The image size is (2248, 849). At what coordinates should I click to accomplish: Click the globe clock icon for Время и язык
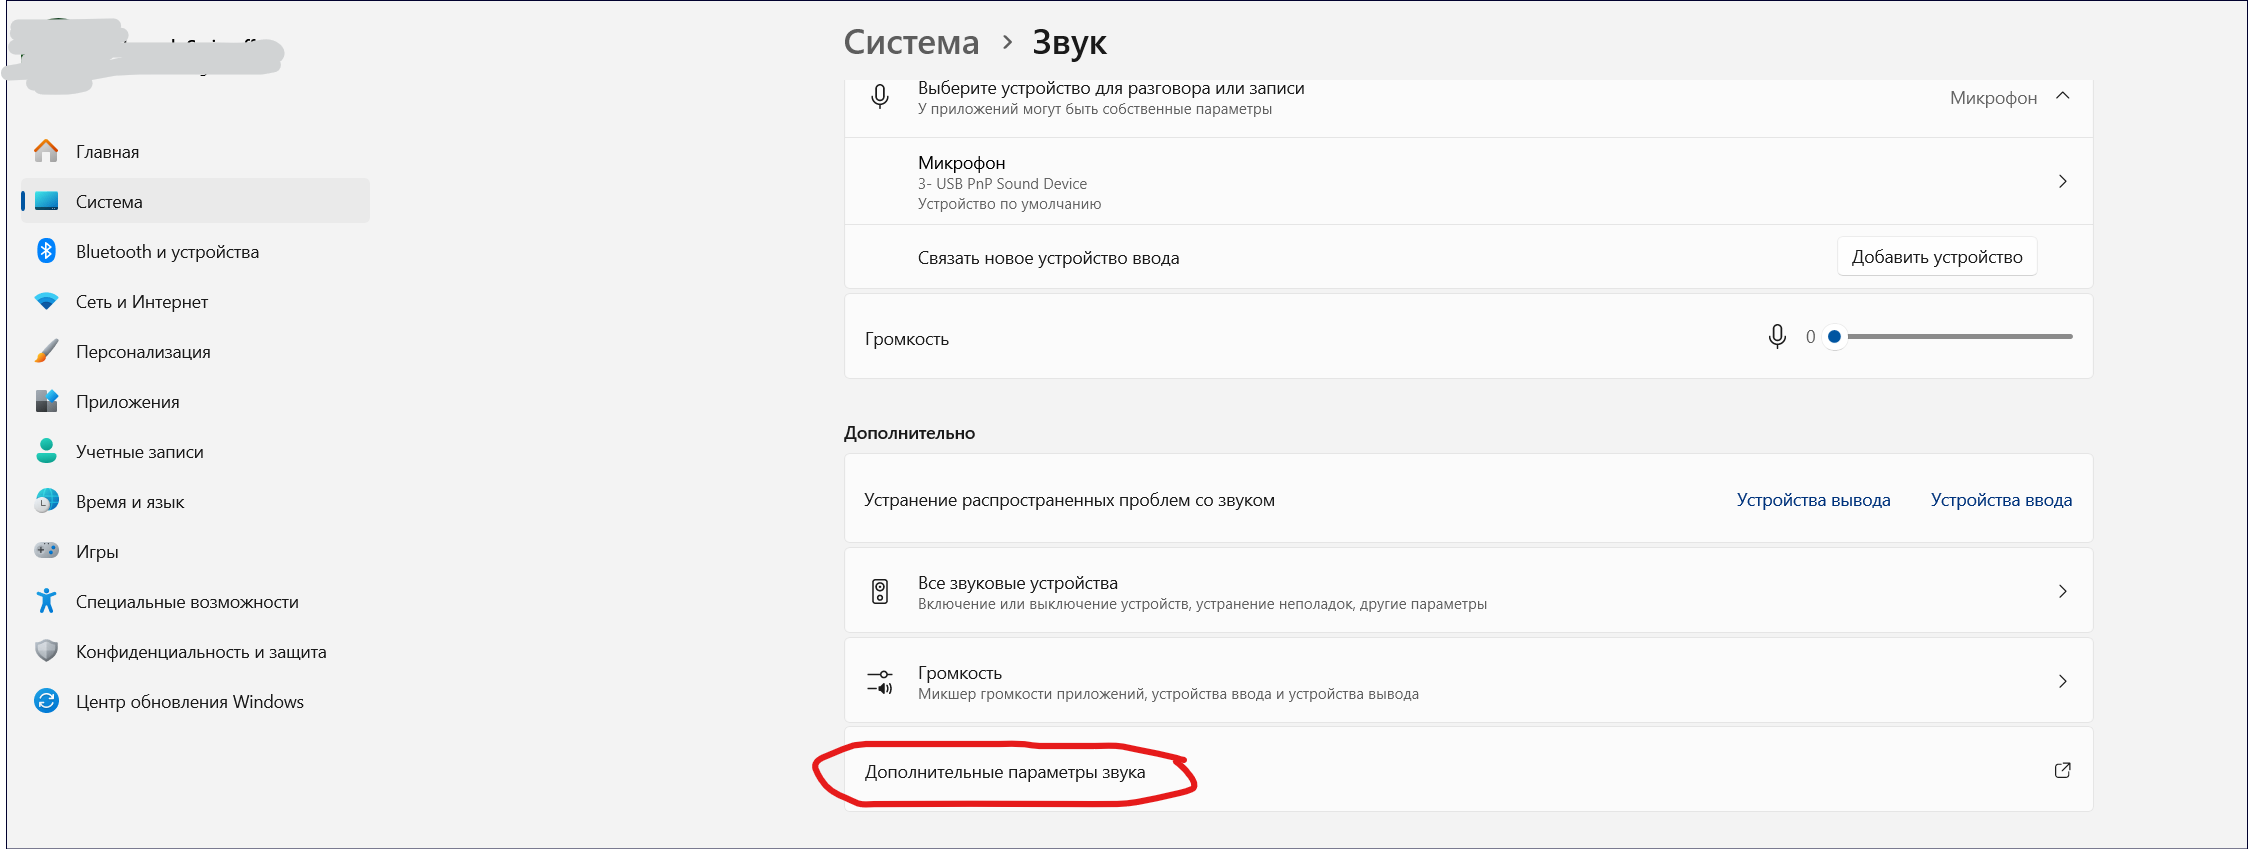point(46,501)
